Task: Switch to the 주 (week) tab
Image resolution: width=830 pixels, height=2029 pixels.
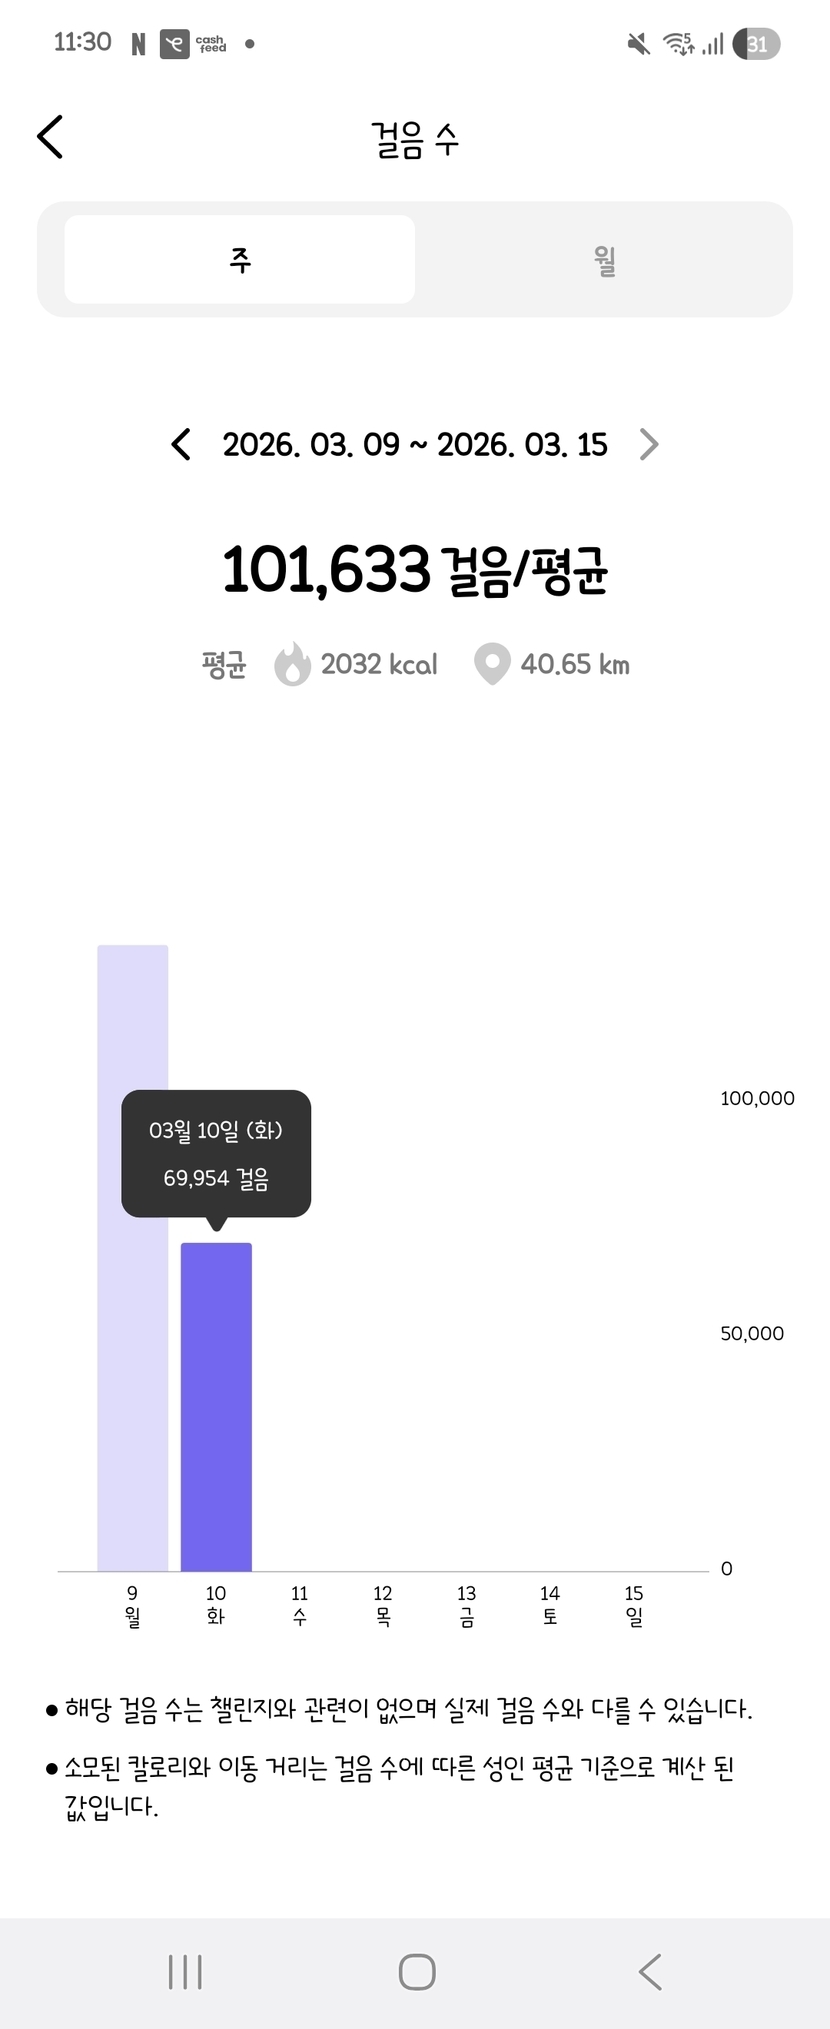Action: click(240, 260)
